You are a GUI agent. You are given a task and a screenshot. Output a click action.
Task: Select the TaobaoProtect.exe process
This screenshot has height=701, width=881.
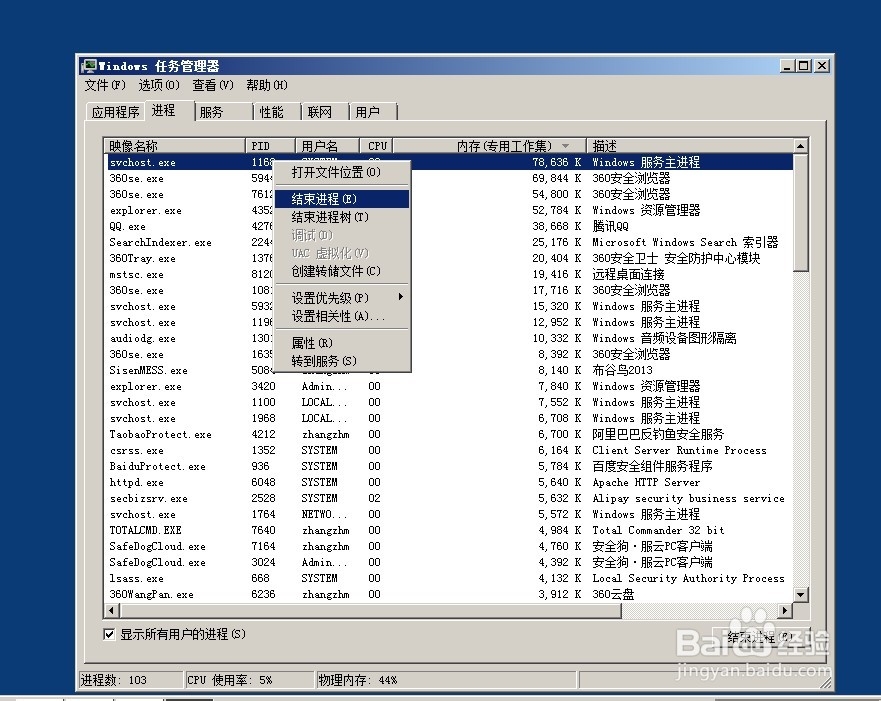pos(449,434)
